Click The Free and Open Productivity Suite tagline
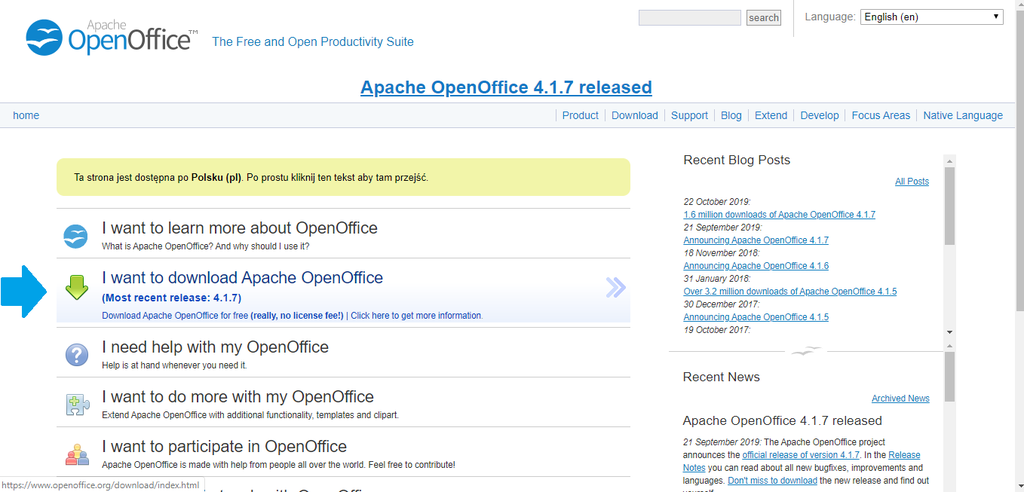Screen dimensions: 1024x492 (x=313, y=42)
